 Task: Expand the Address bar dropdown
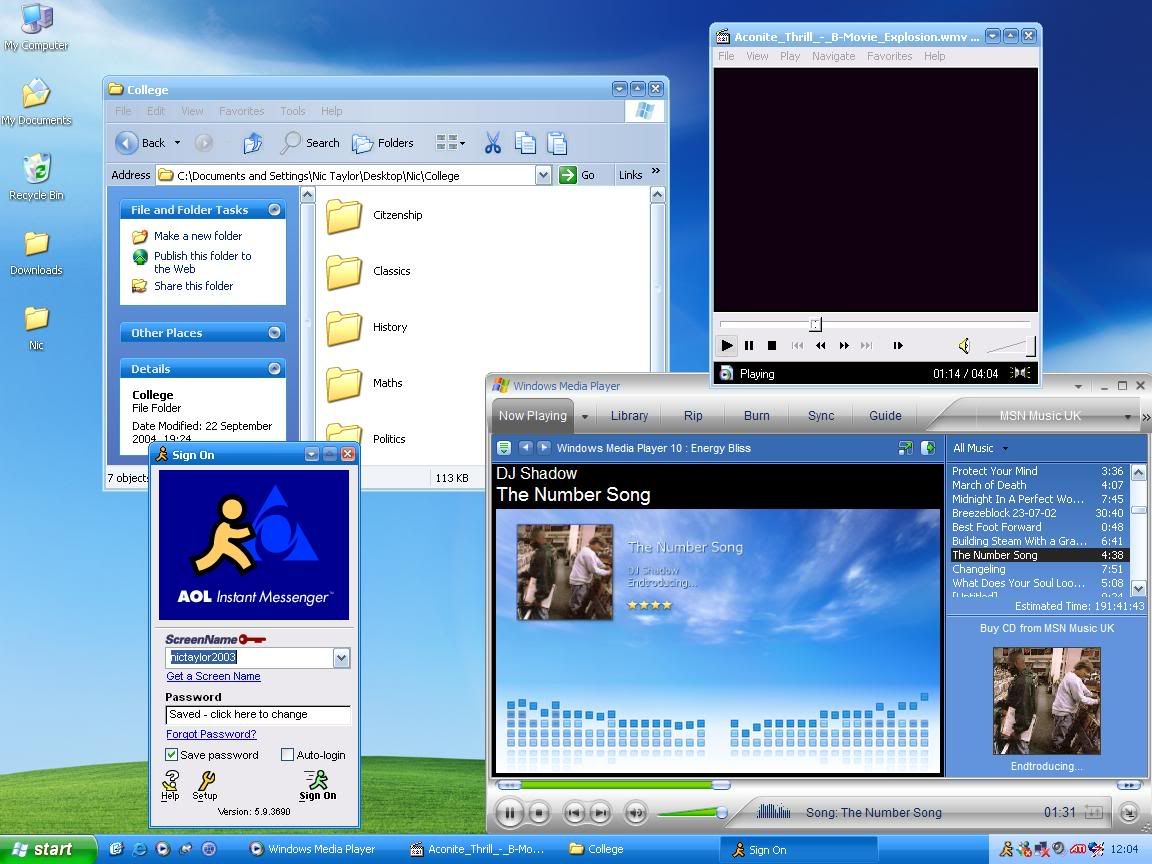543,175
